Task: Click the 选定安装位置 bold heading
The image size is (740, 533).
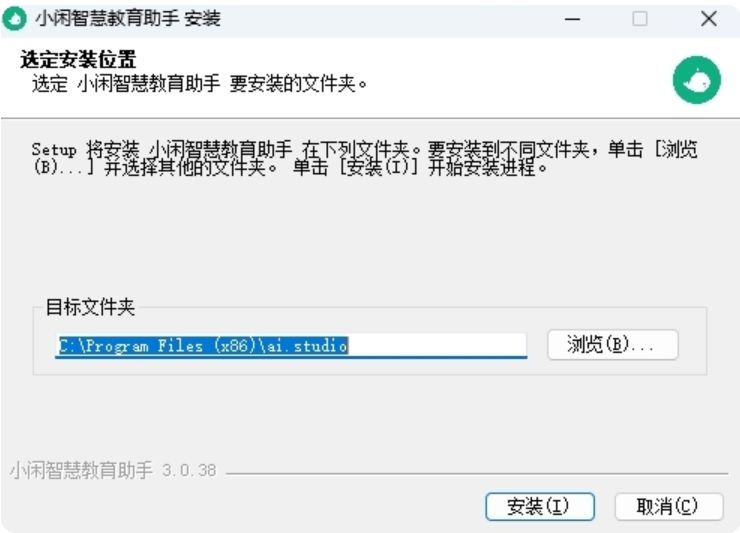Action: point(78,60)
